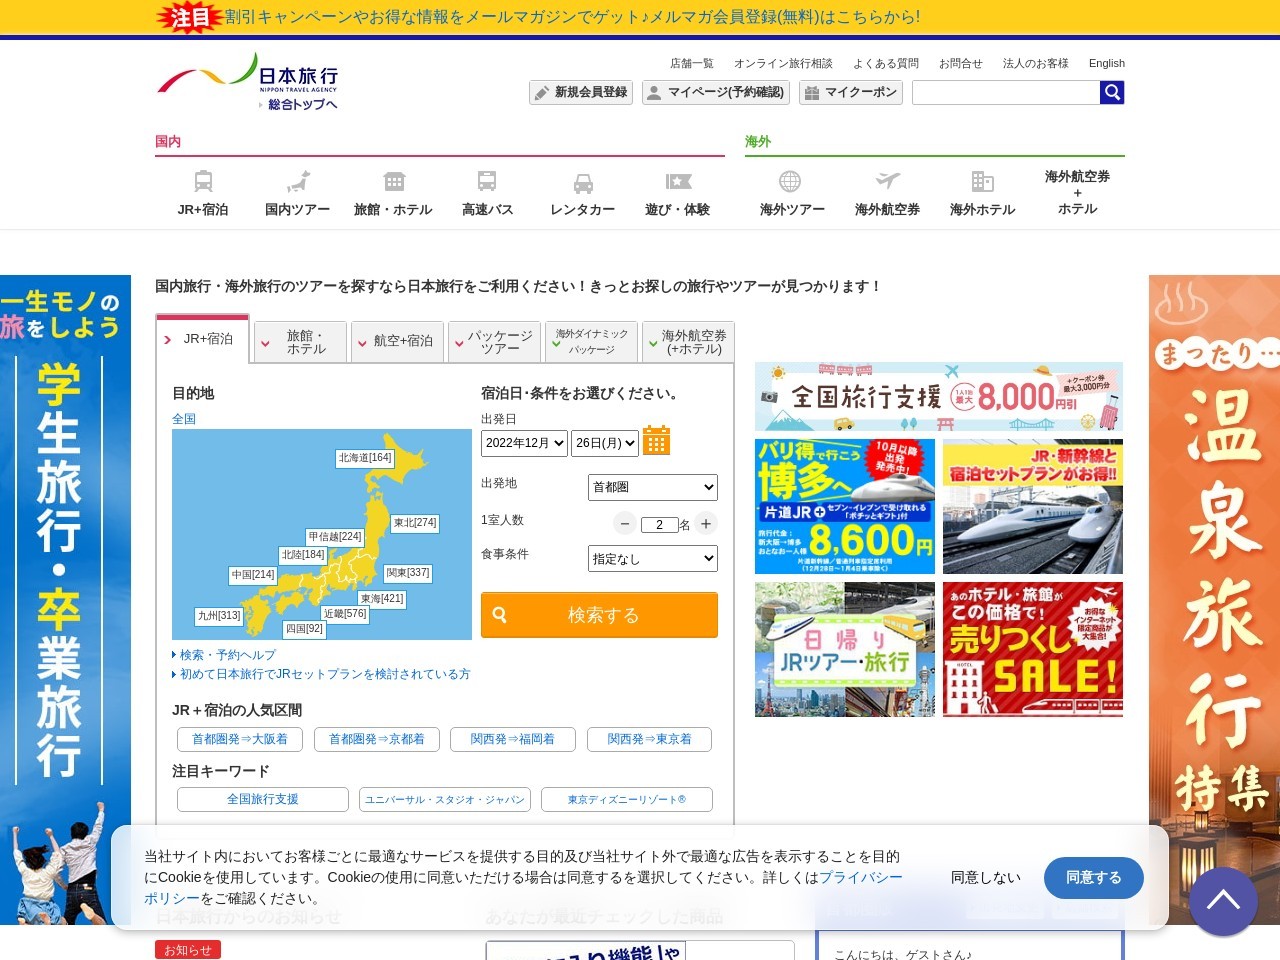Switch to the 旅館・ホテル search tab

click(300, 342)
